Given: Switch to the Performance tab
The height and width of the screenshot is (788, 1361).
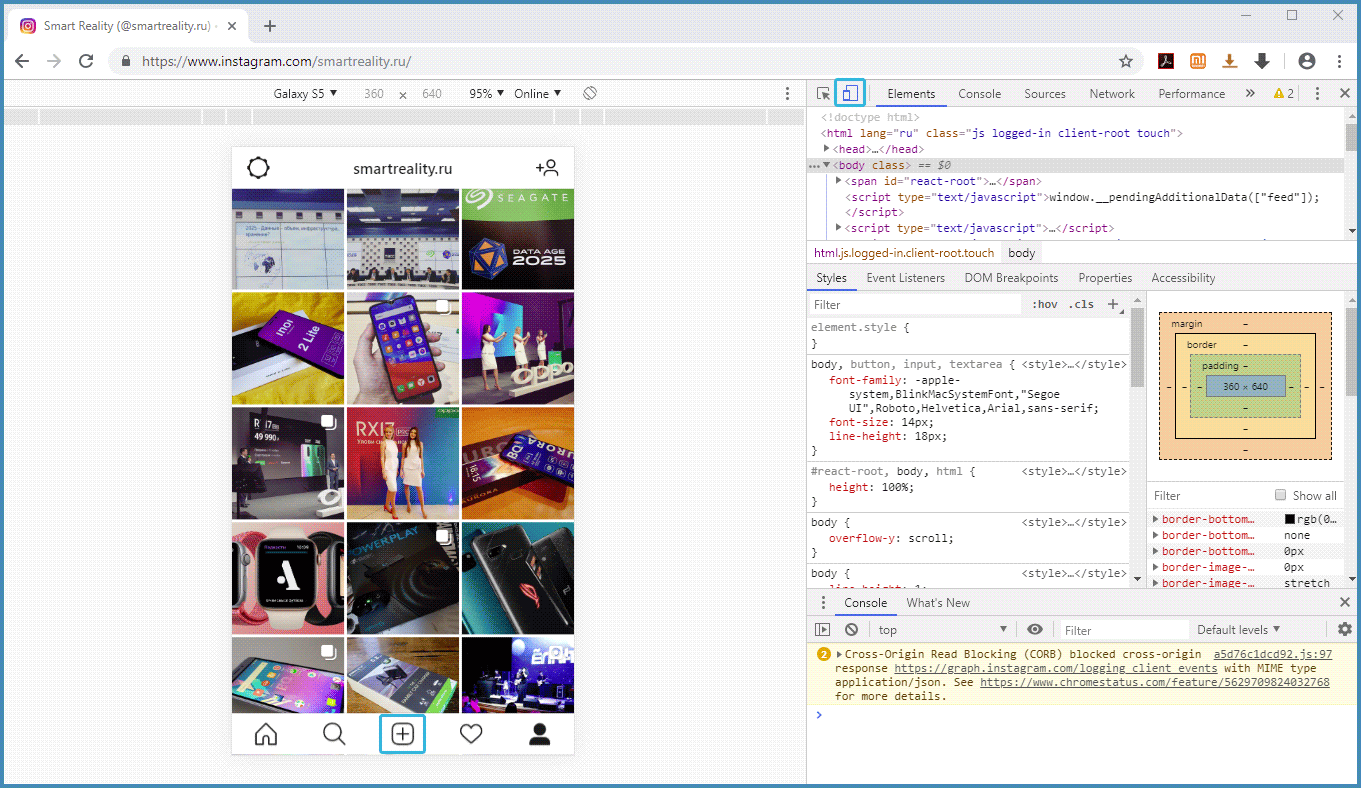Looking at the screenshot, I should point(1191,93).
